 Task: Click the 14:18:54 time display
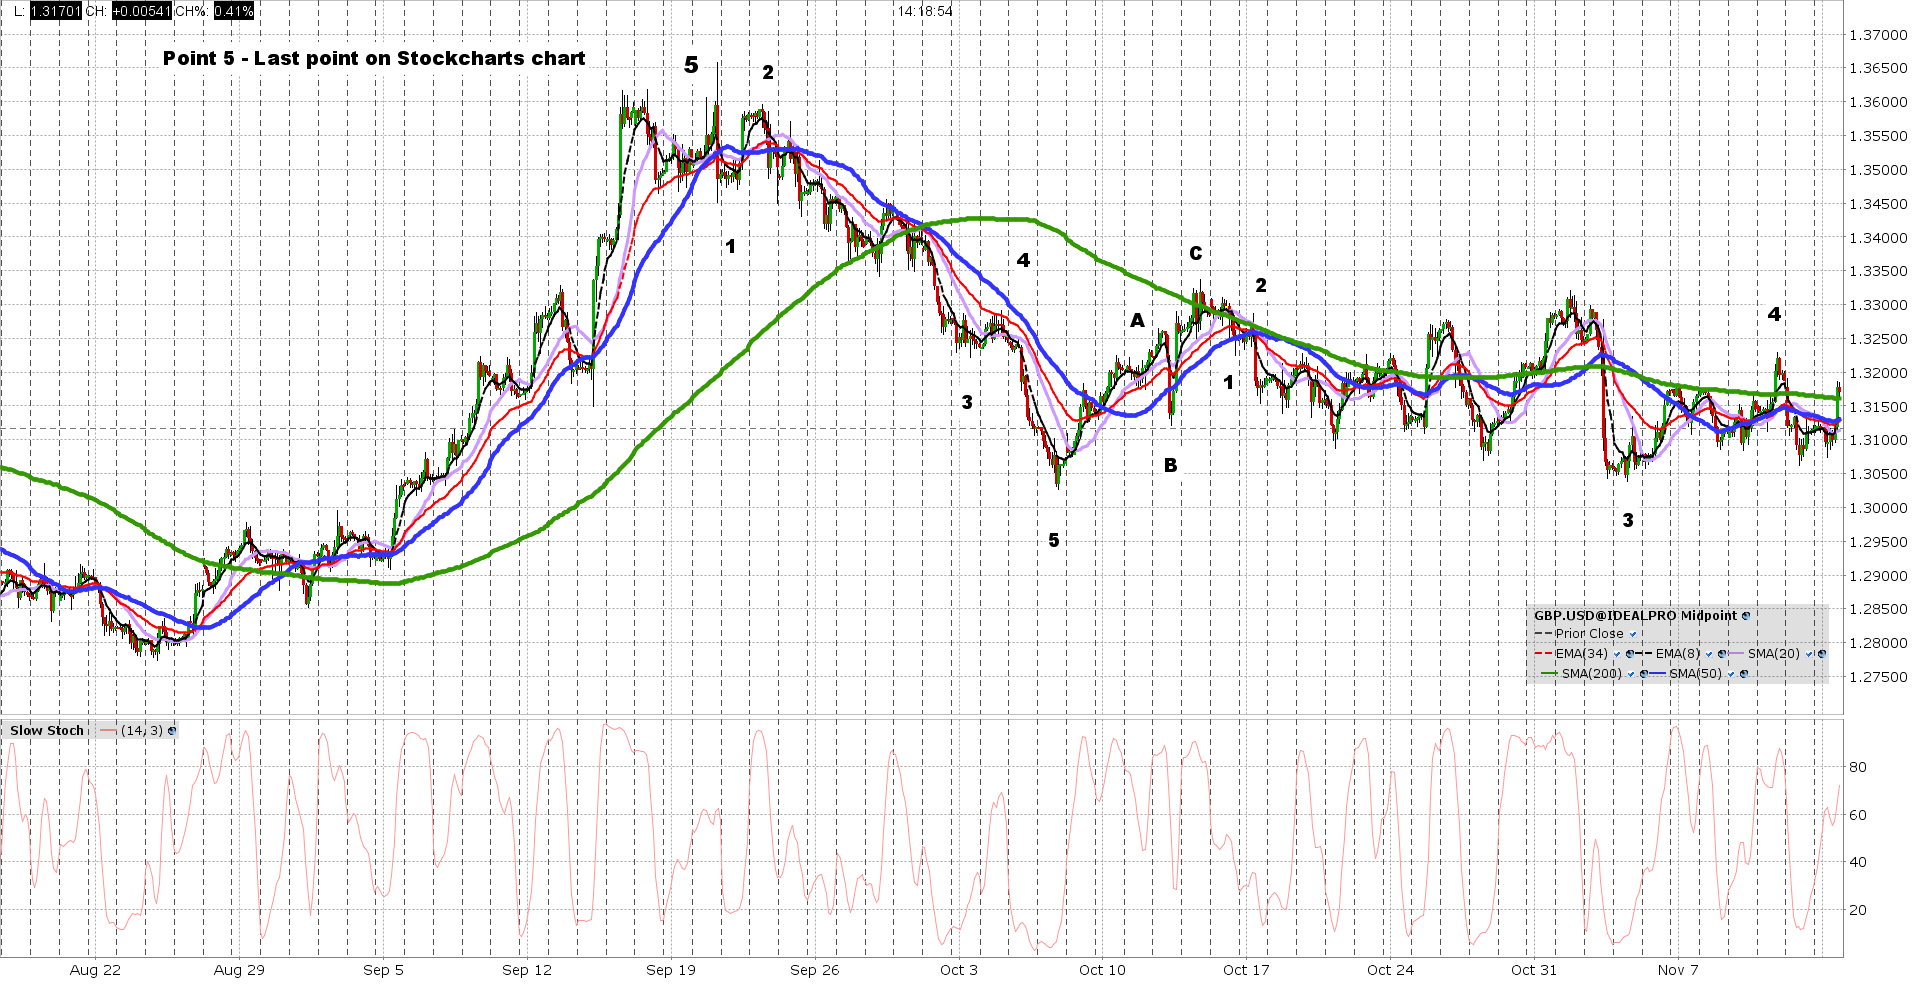(x=925, y=11)
